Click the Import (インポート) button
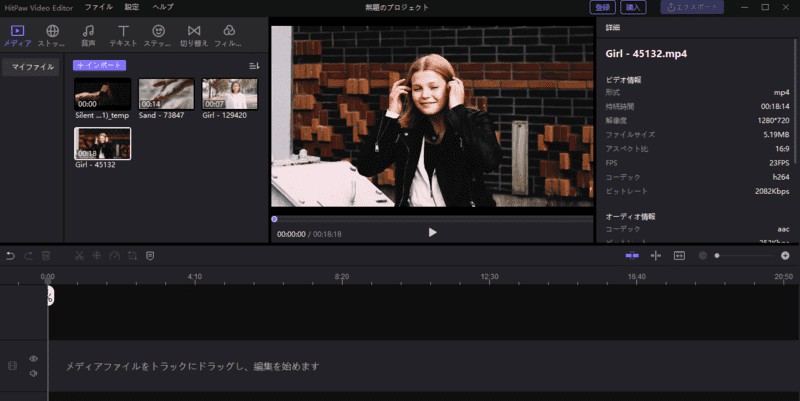800x401 pixels. (99, 65)
